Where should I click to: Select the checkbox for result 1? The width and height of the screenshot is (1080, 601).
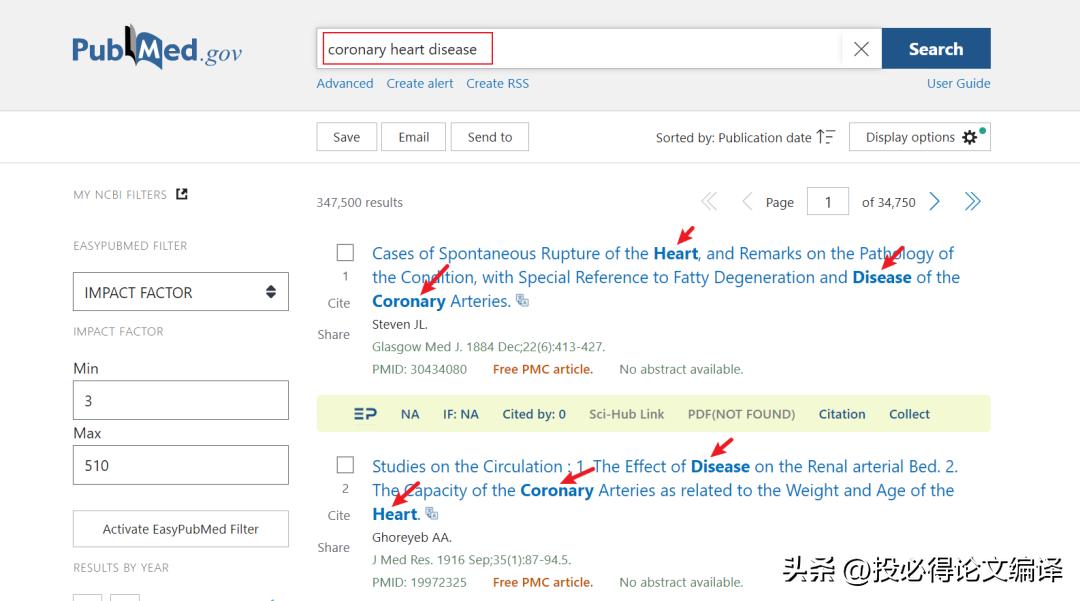(345, 253)
